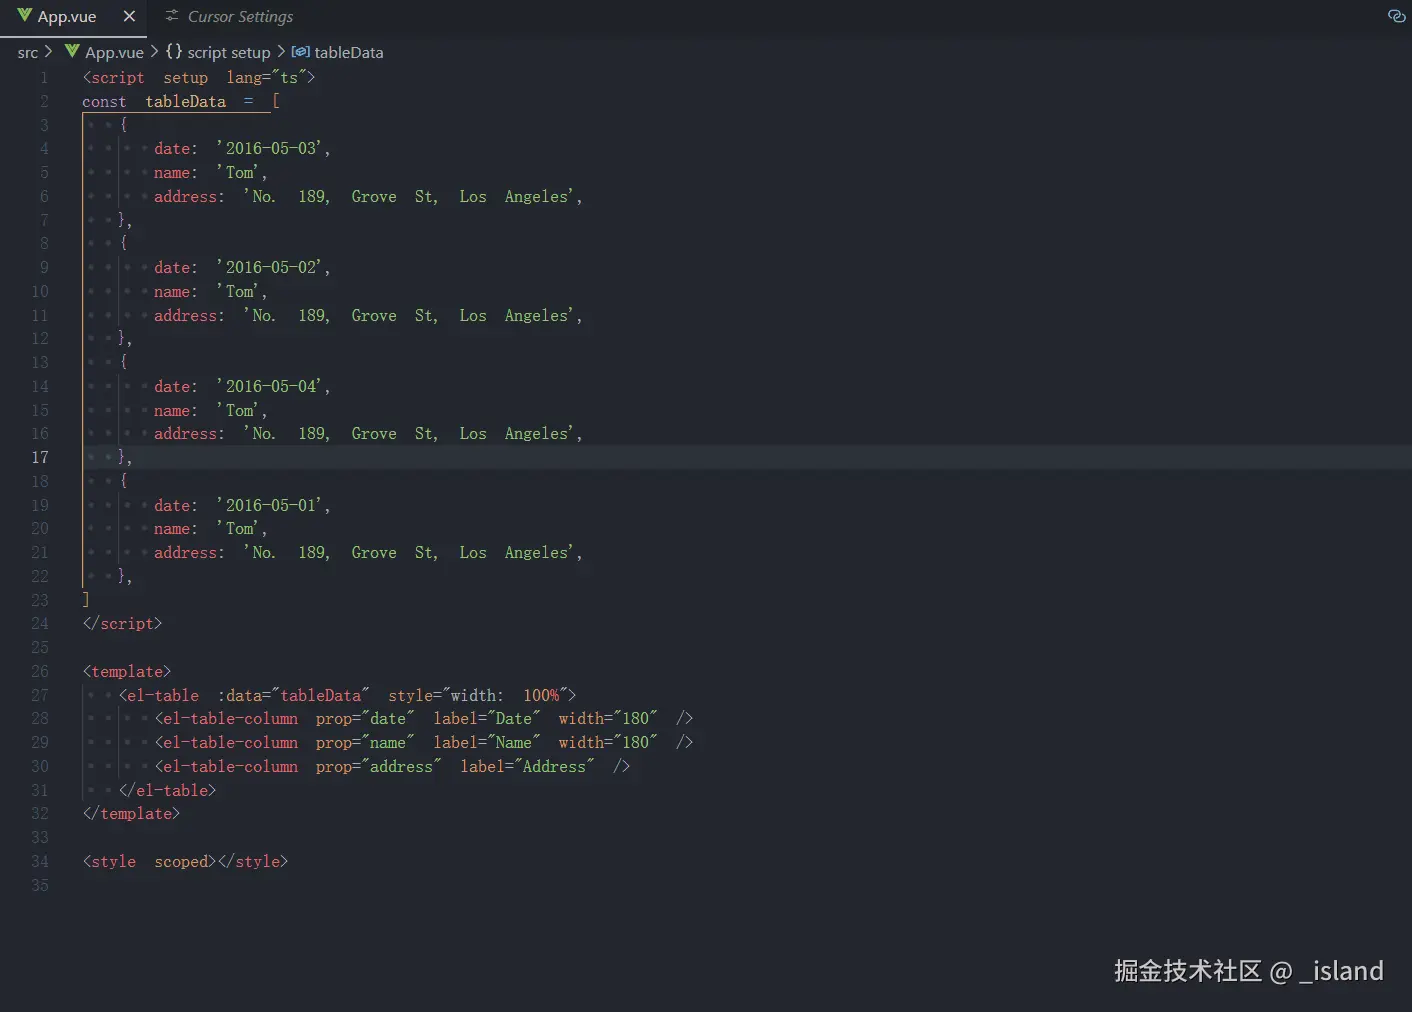1412x1012 pixels.
Task: Click the :data="tableData" attribute on el-table
Action: [294, 696]
